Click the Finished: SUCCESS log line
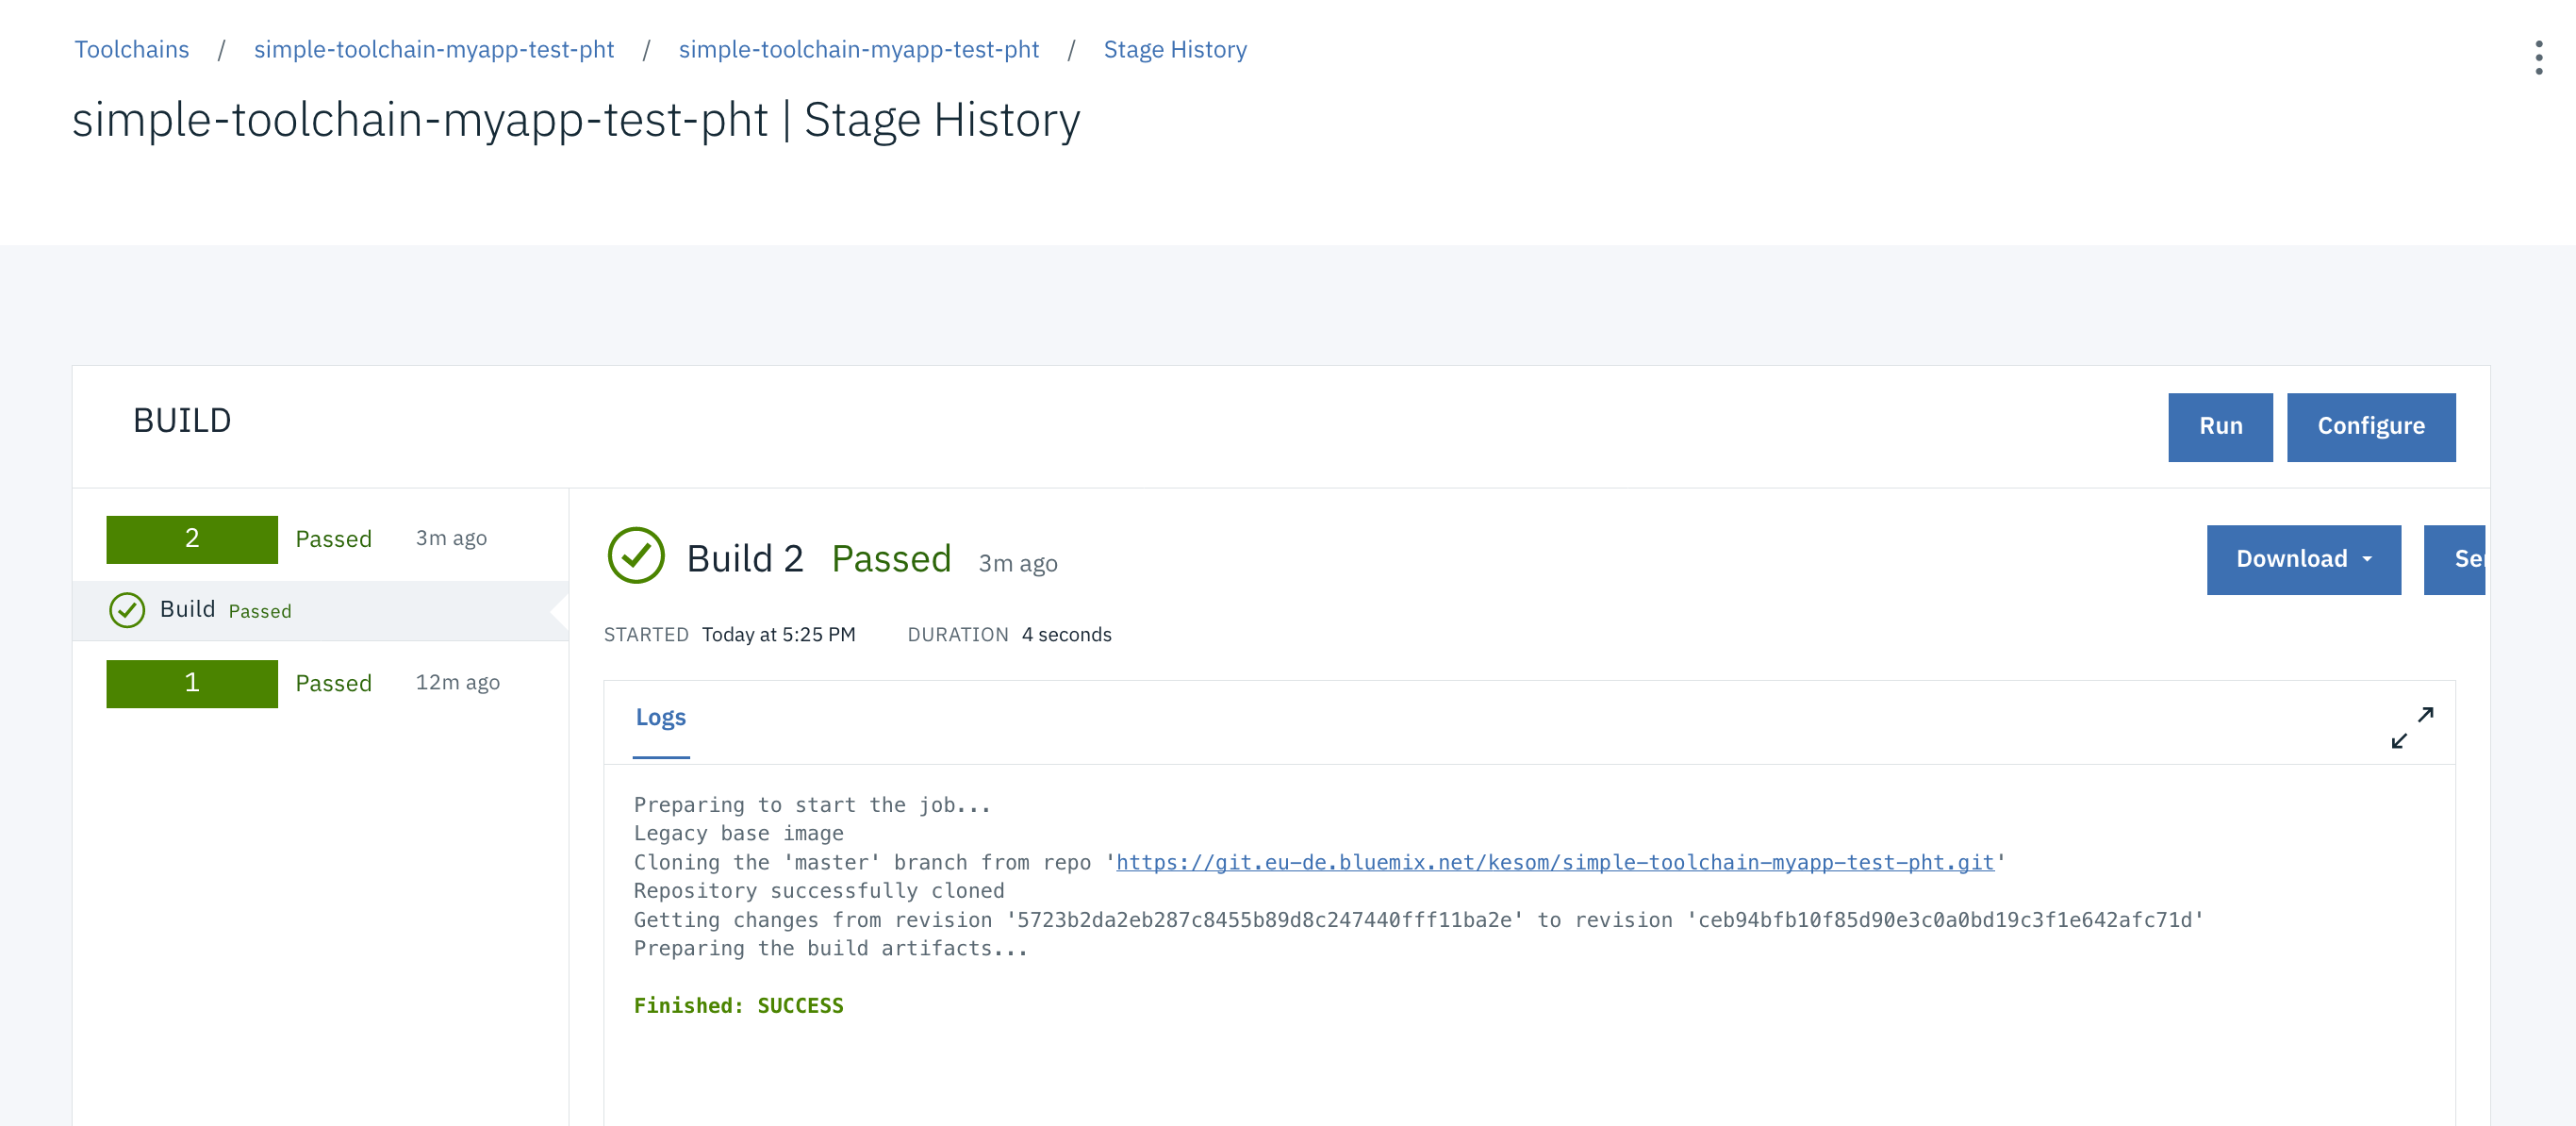This screenshot has height=1126, width=2576. (738, 1006)
